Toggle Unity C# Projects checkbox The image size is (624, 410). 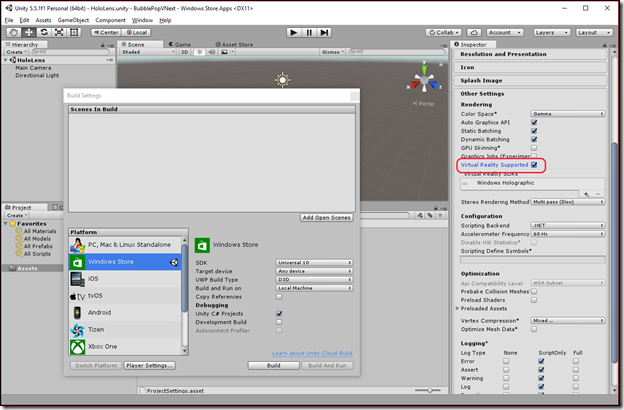coord(279,314)
